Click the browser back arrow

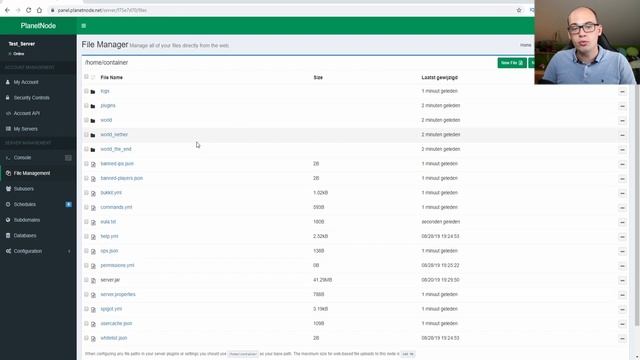7,10
